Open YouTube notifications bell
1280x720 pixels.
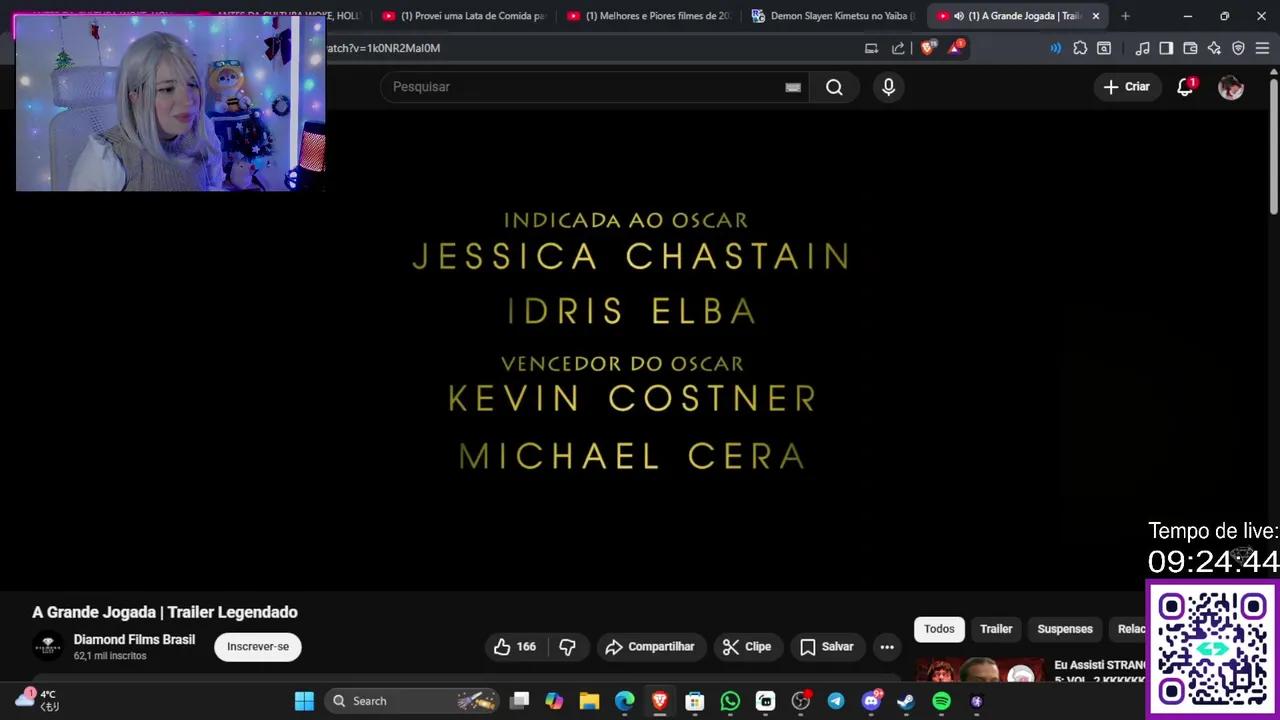1185,87
